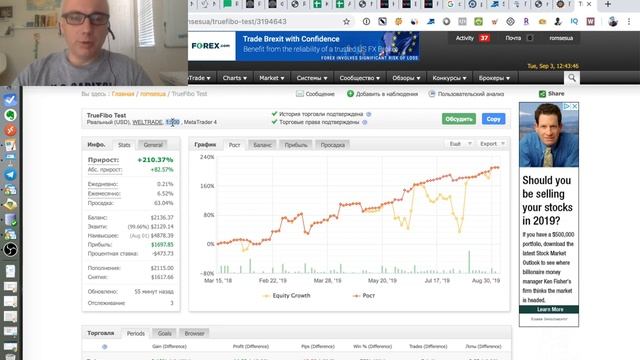Click info icon beside Торговые права подтверждены
Screen dimensions: 640x360
pyautogui.click(x=364, y=122)
